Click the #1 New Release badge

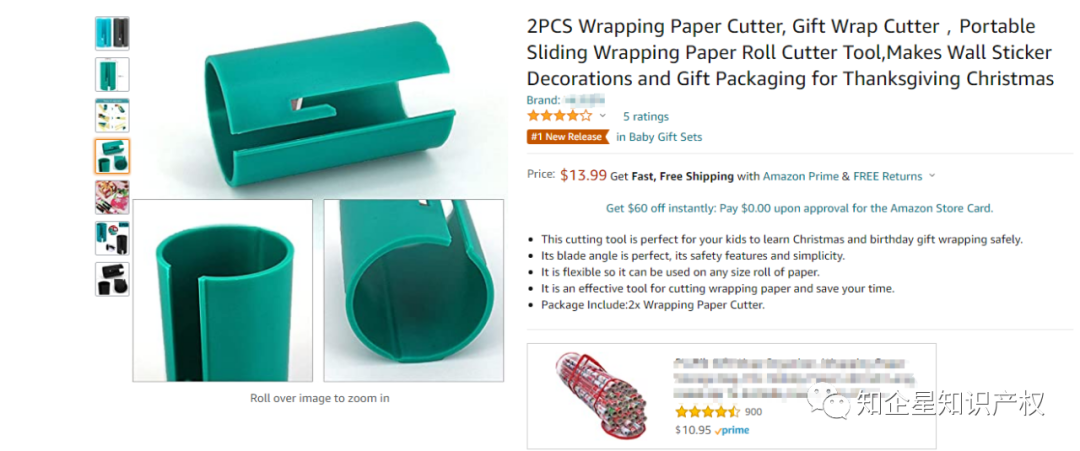pos(569,137)
